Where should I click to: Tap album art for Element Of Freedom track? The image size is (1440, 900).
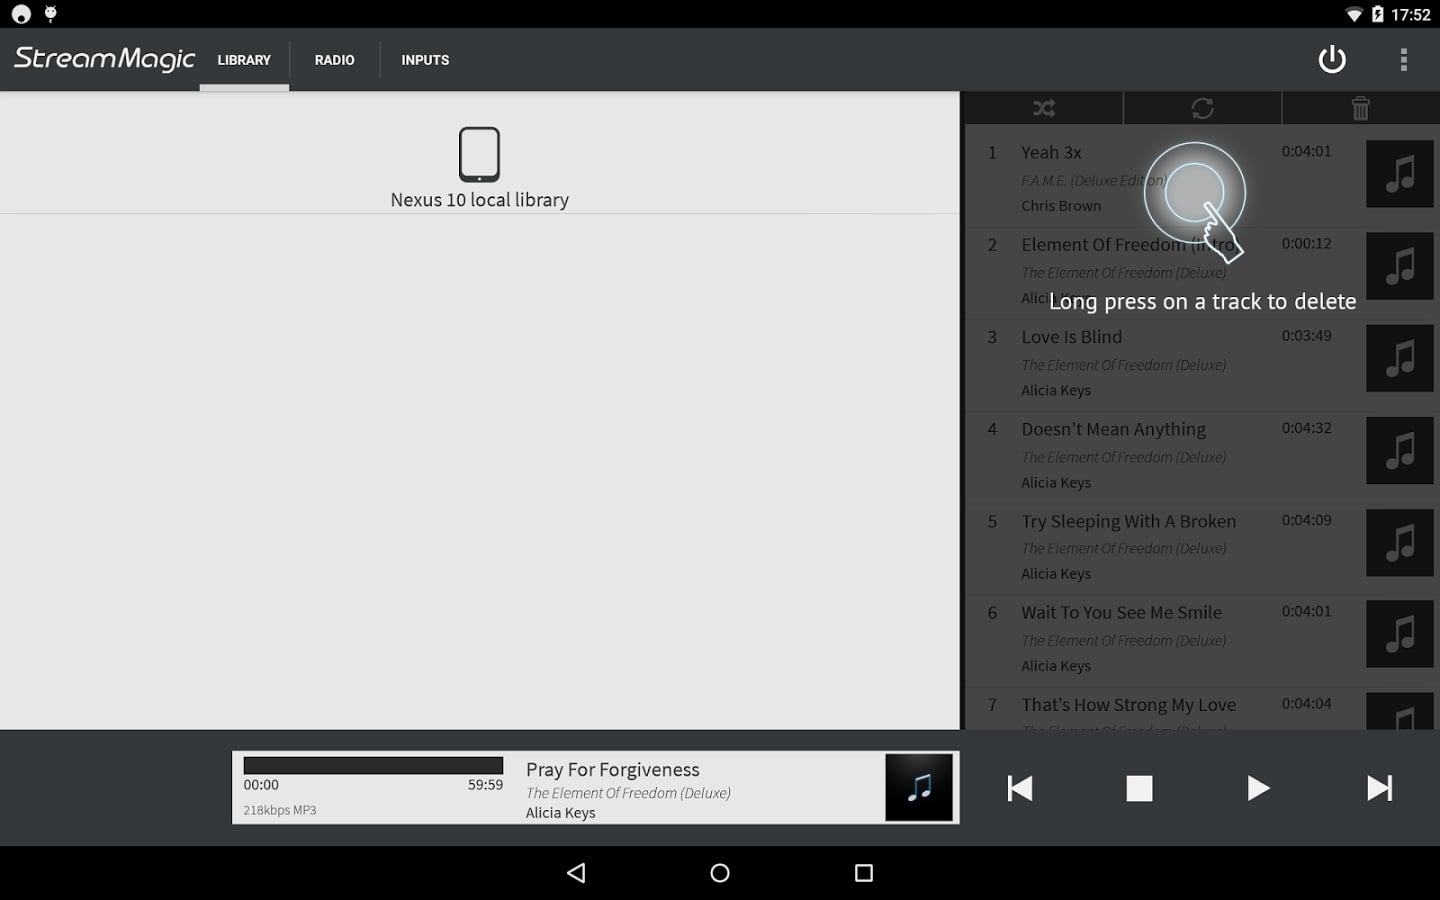pos(1400,266)
